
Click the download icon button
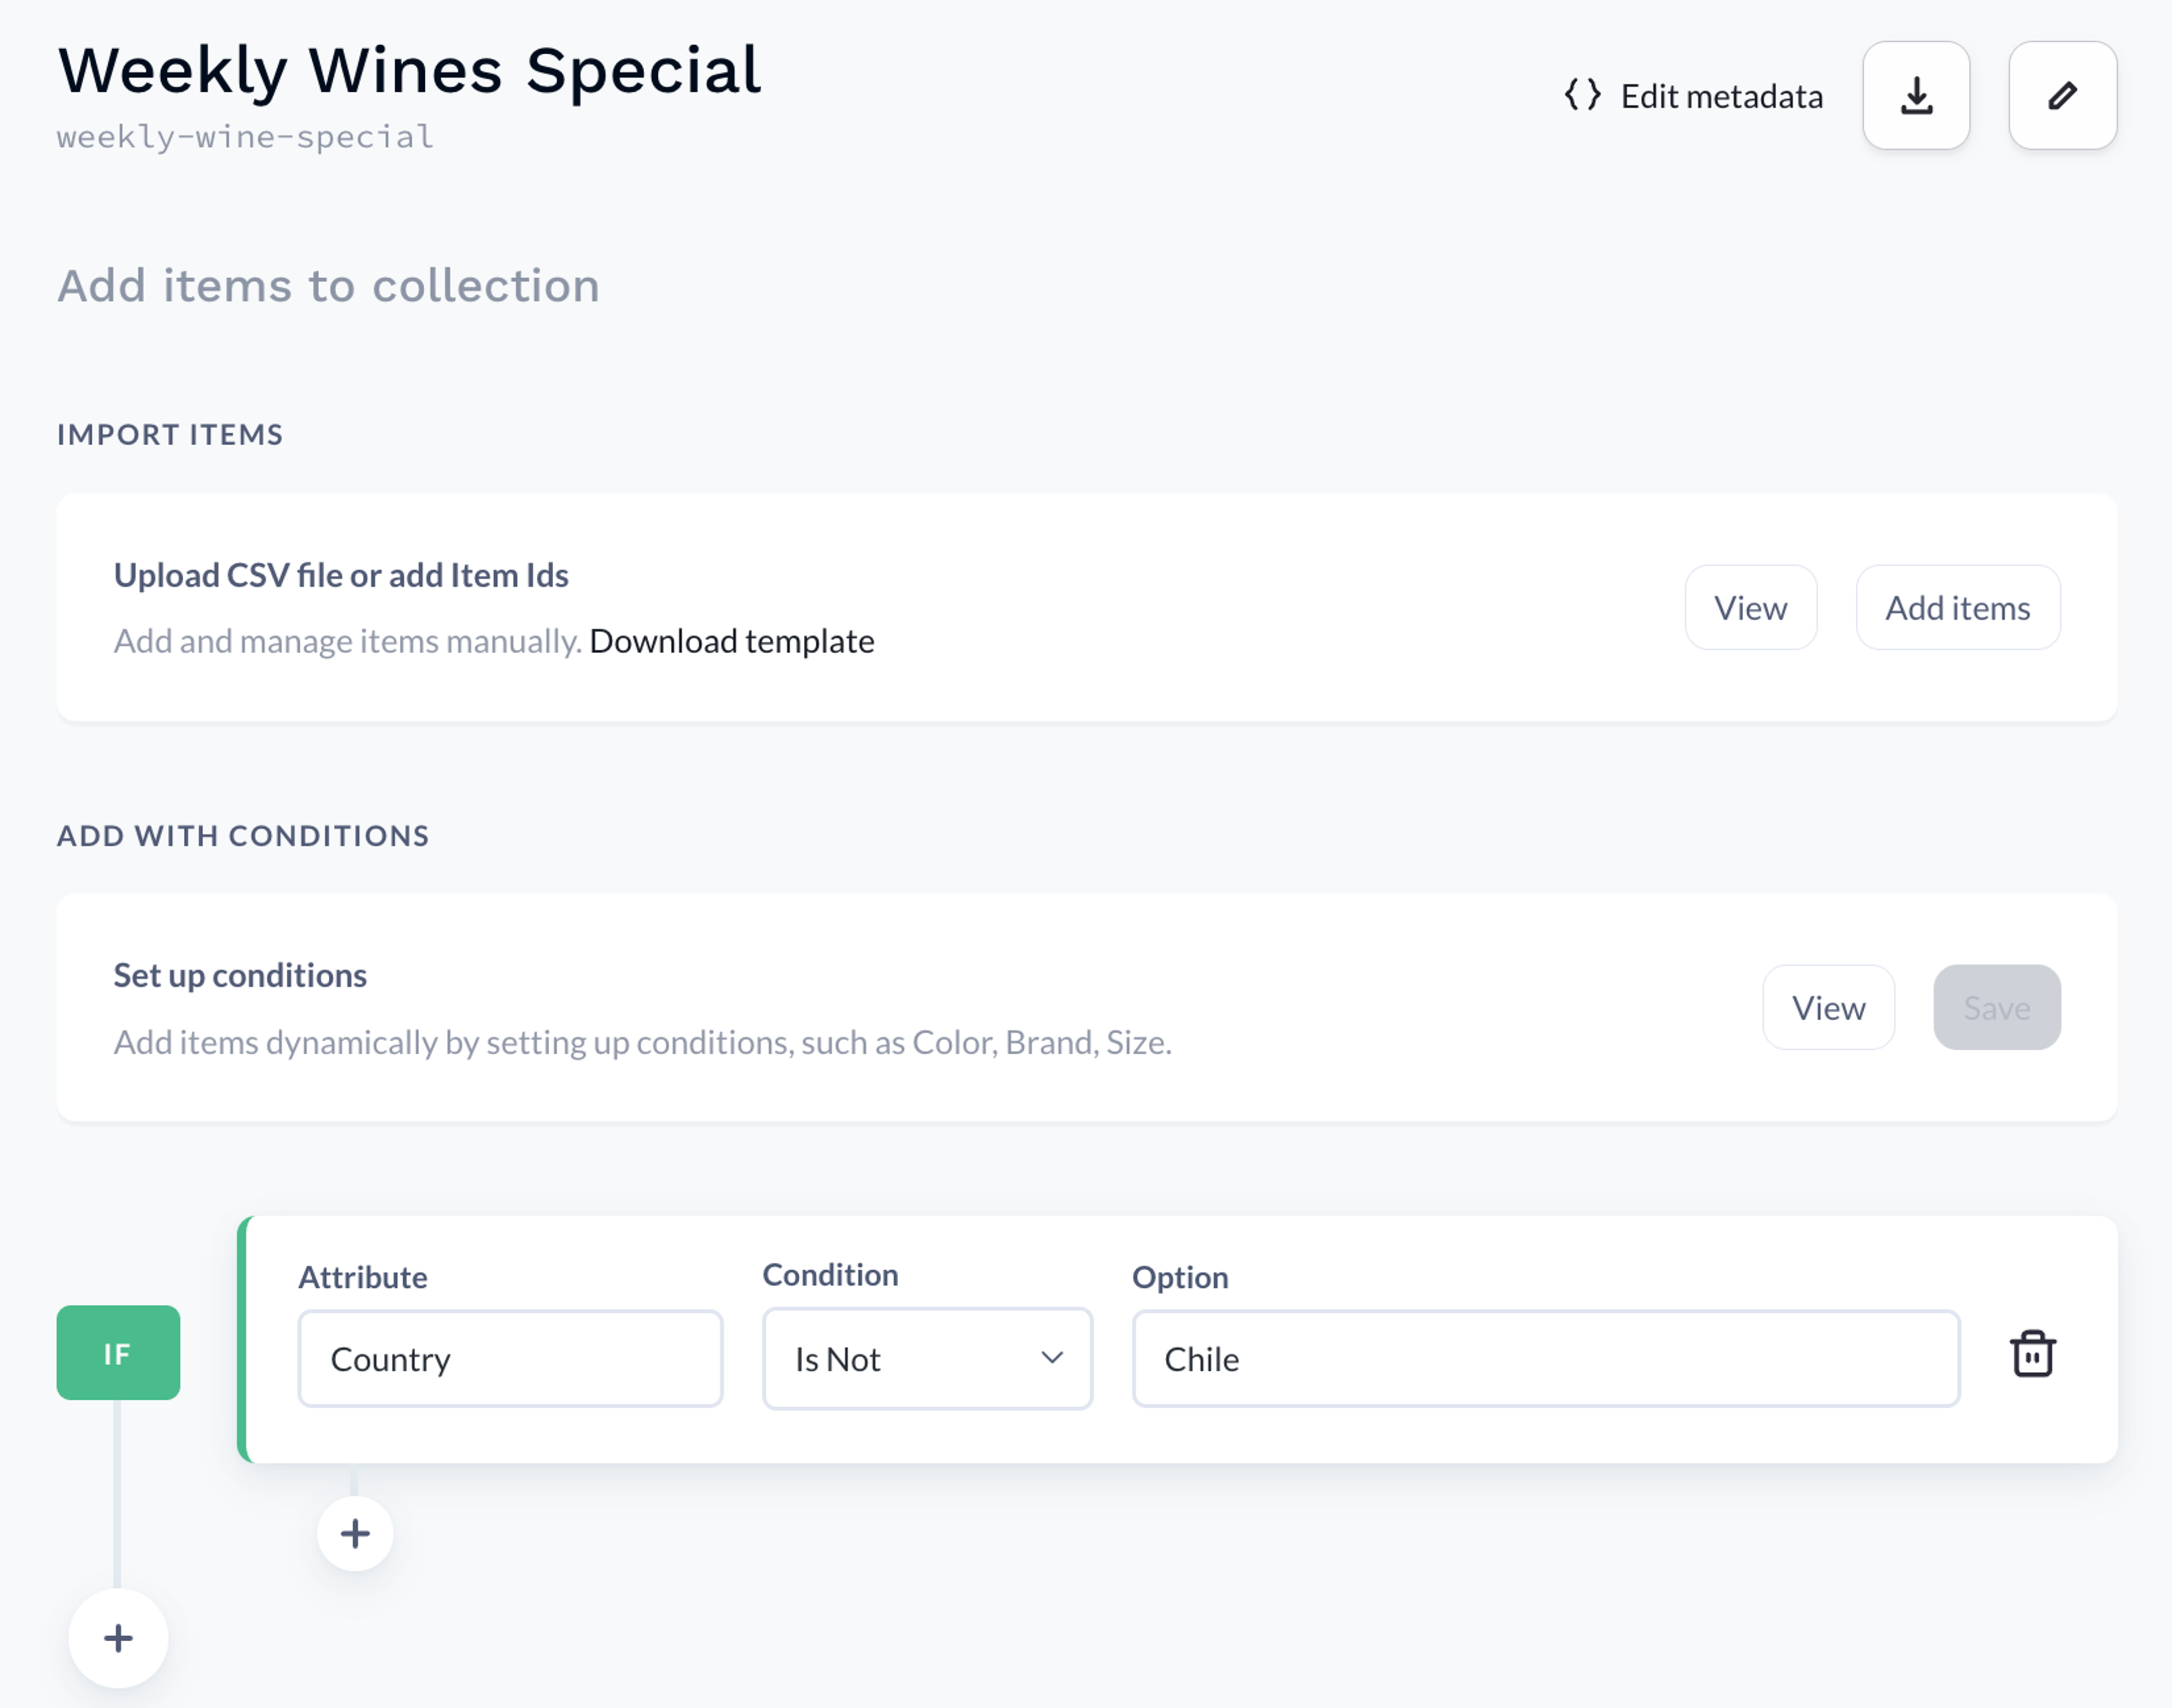point(1916,96)
